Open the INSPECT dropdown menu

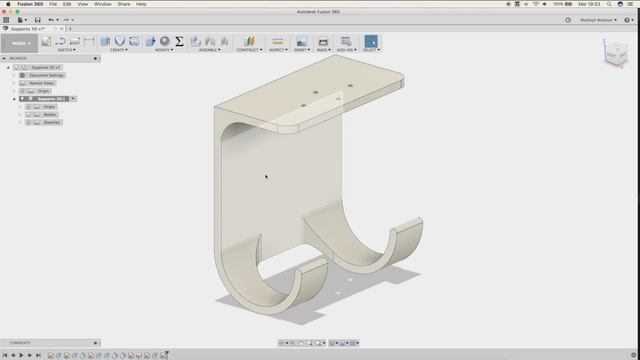[x=278, y=50]
